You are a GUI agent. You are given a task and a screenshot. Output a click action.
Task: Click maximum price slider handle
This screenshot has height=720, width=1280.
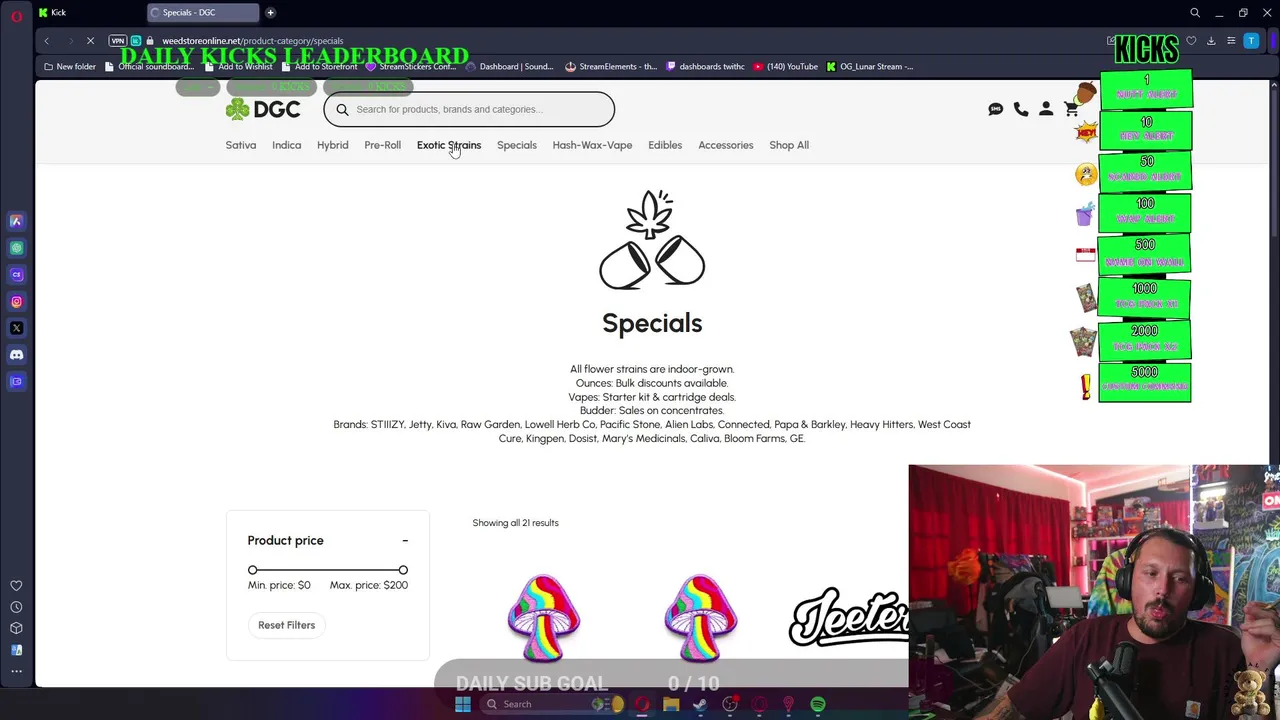click(403, 570)
